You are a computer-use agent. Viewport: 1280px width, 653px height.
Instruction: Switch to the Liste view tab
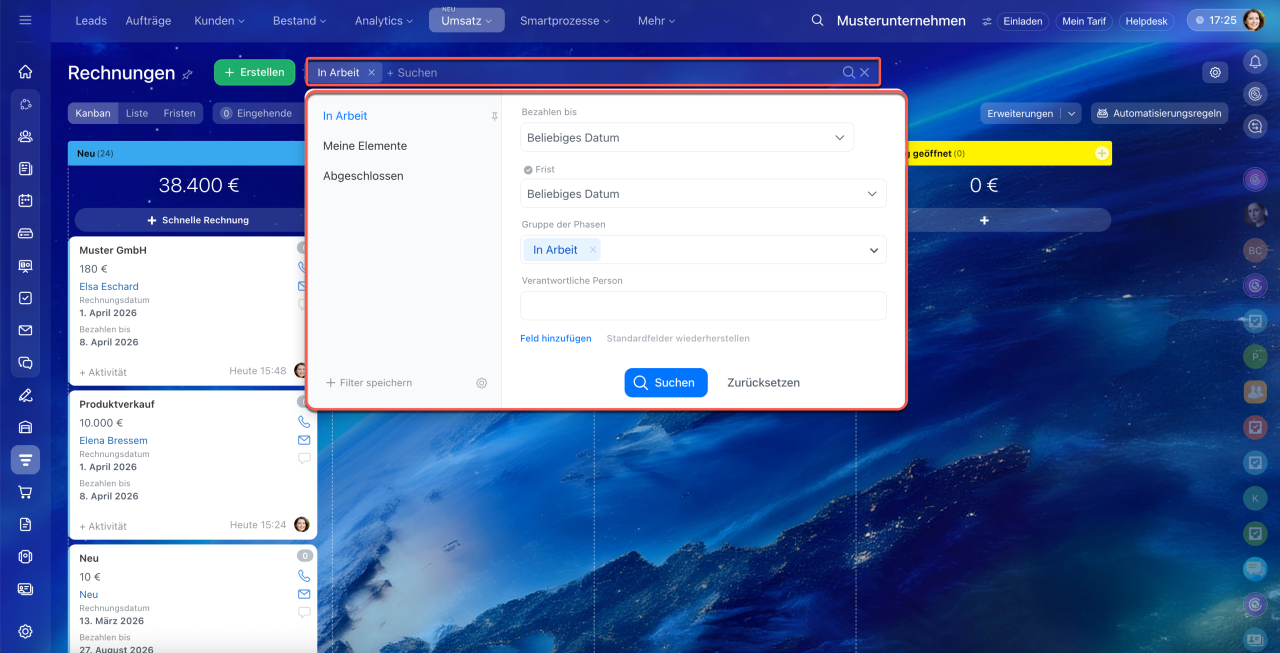[x=137, y=113]
